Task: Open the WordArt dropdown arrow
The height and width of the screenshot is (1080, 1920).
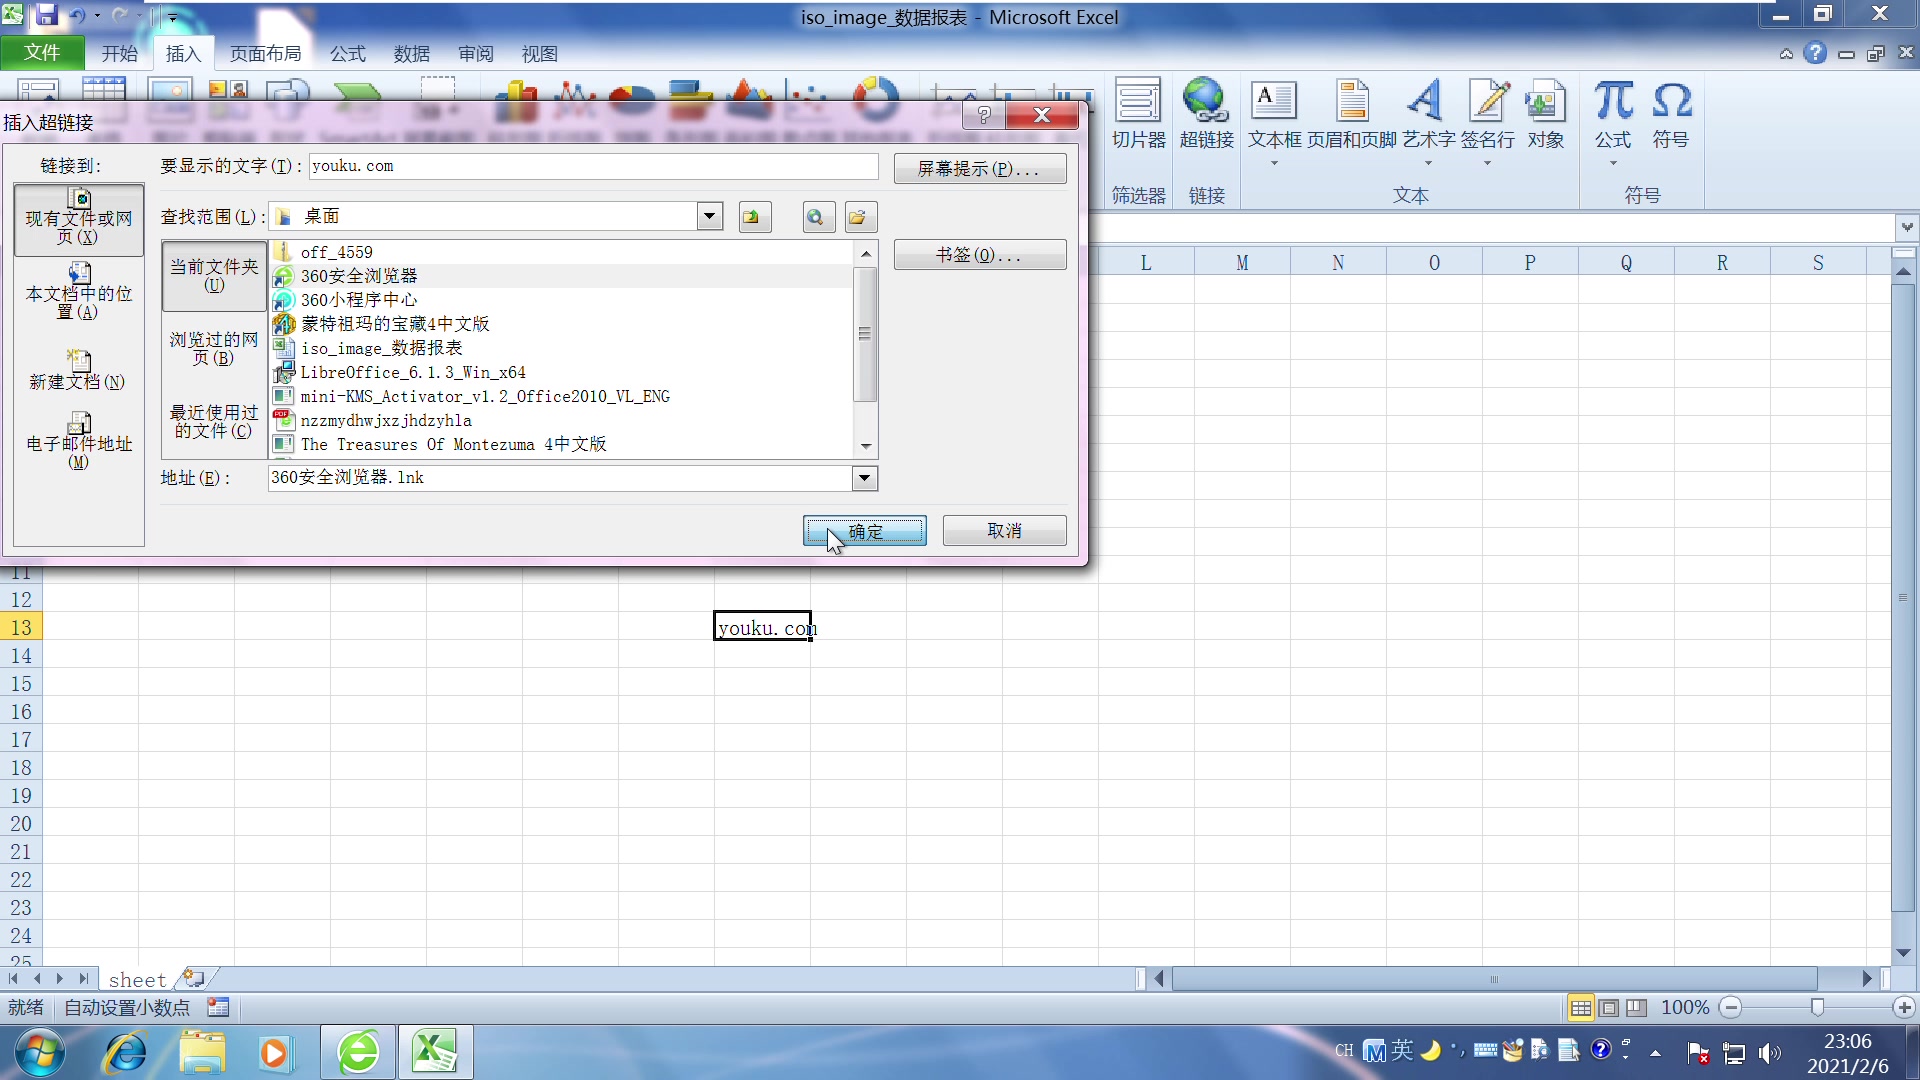Action: coord(1428,163)
